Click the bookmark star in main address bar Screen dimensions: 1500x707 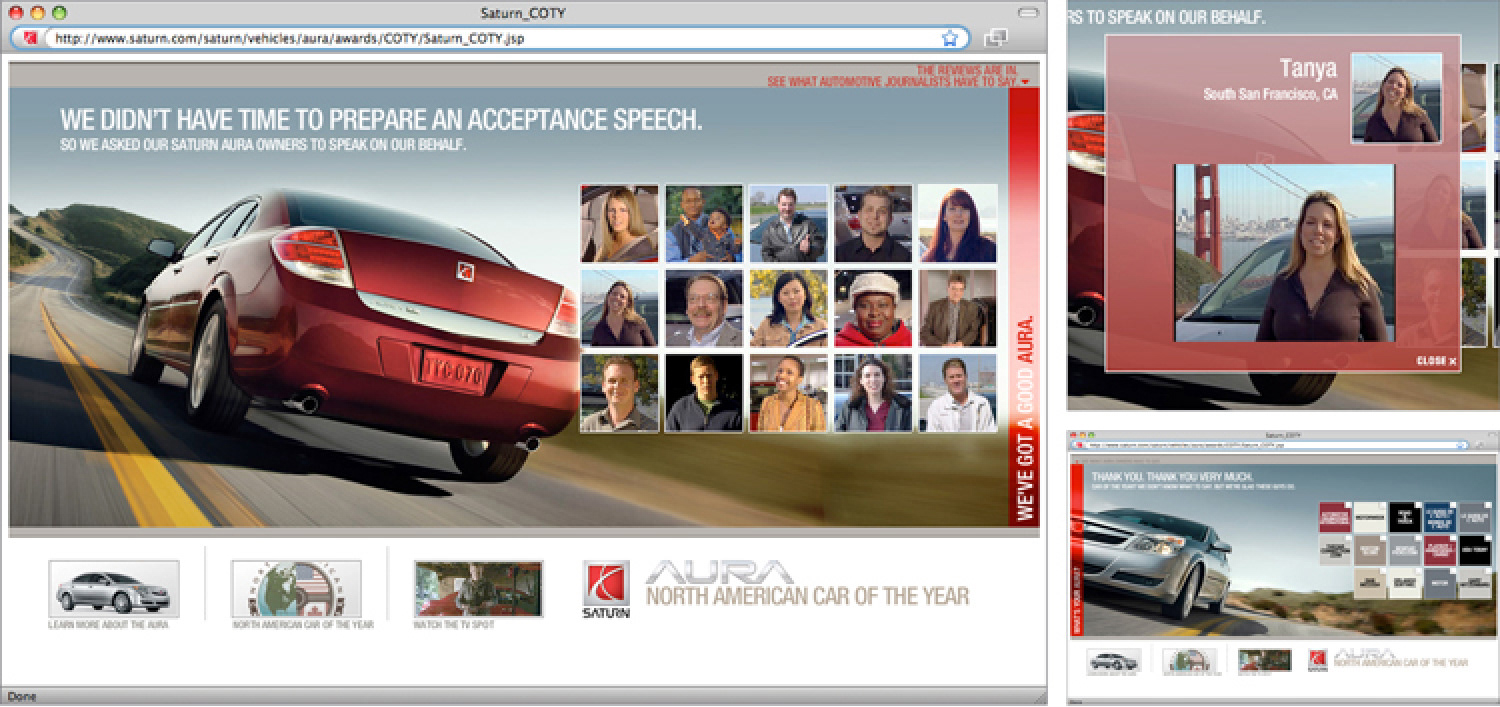click(950, 39)
